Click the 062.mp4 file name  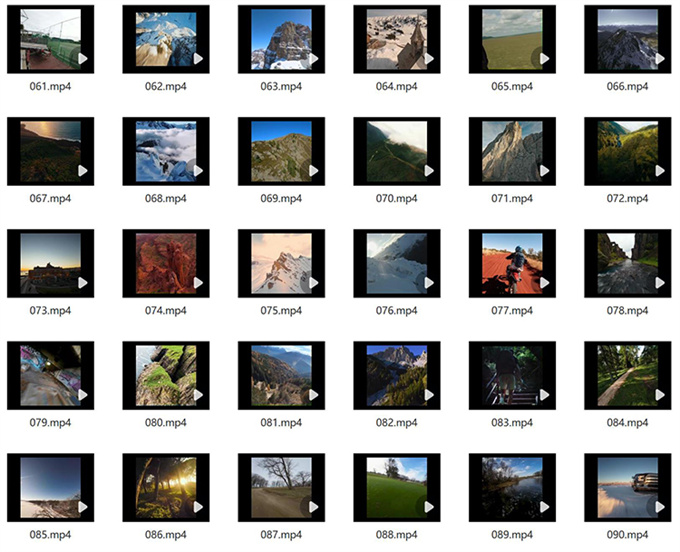[166, 86]
